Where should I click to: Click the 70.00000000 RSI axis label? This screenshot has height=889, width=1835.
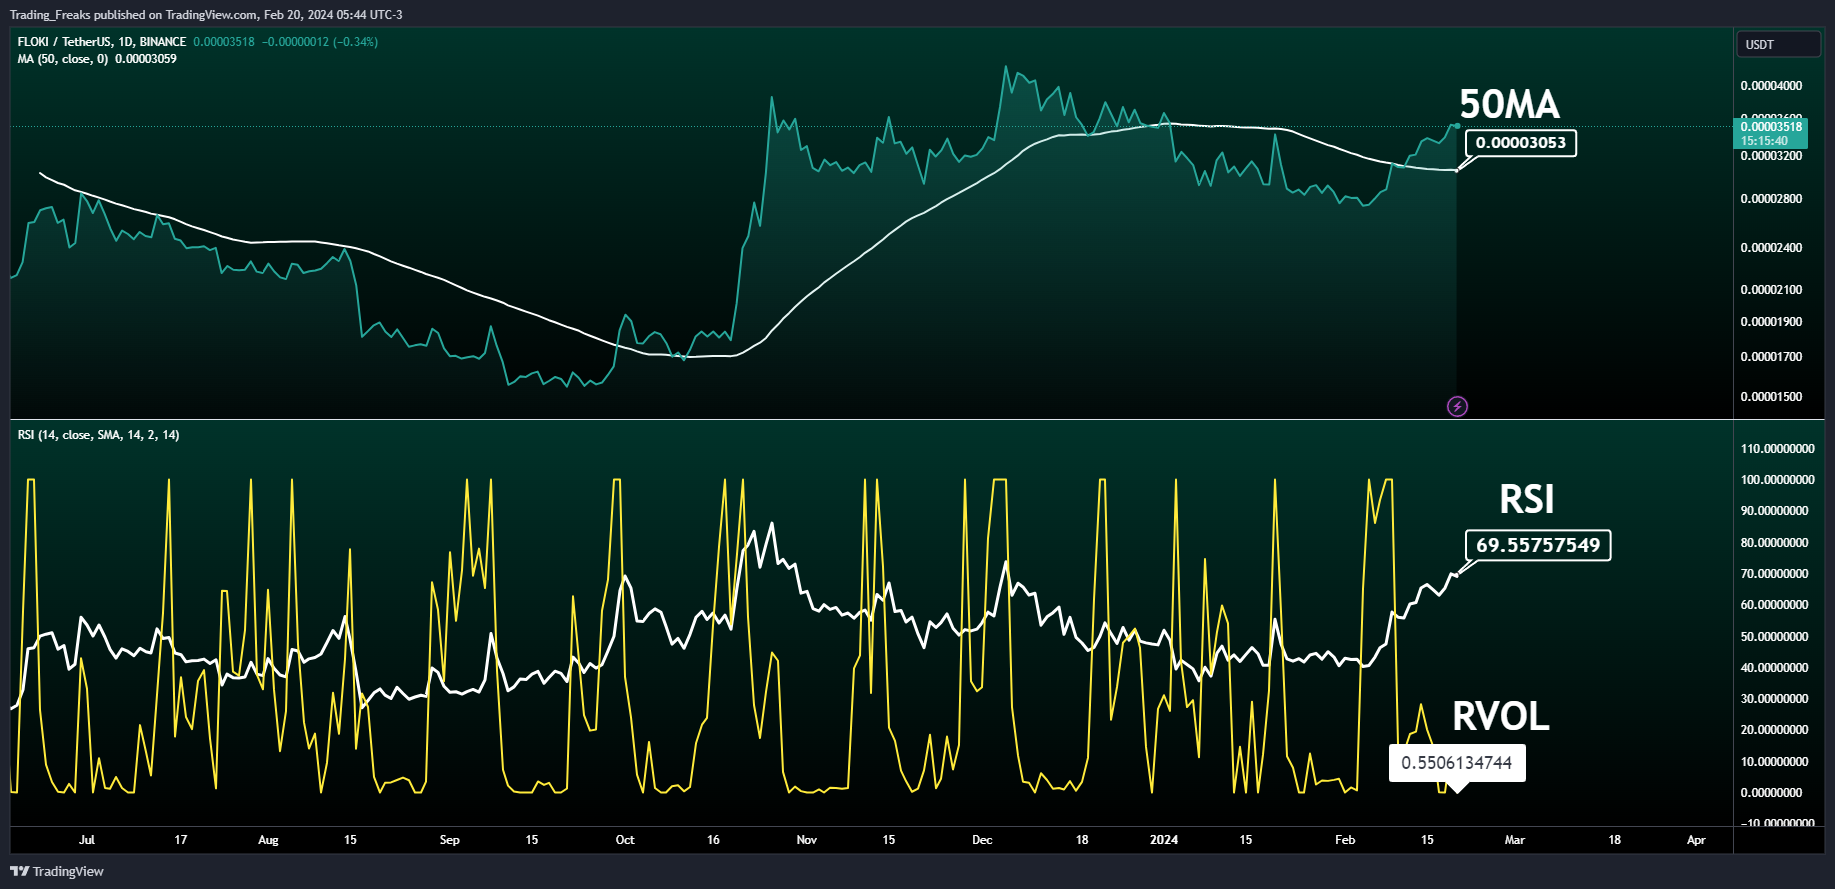coord(1774,574)
